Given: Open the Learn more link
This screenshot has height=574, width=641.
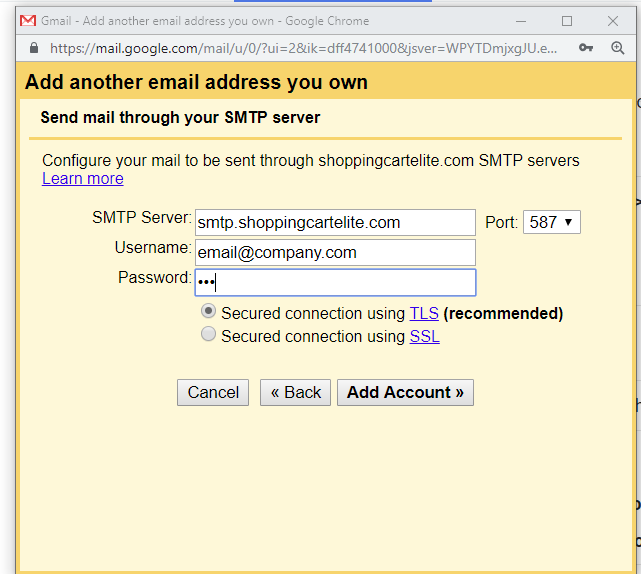Looking at the screenshot, I should (x=83, y=179).
